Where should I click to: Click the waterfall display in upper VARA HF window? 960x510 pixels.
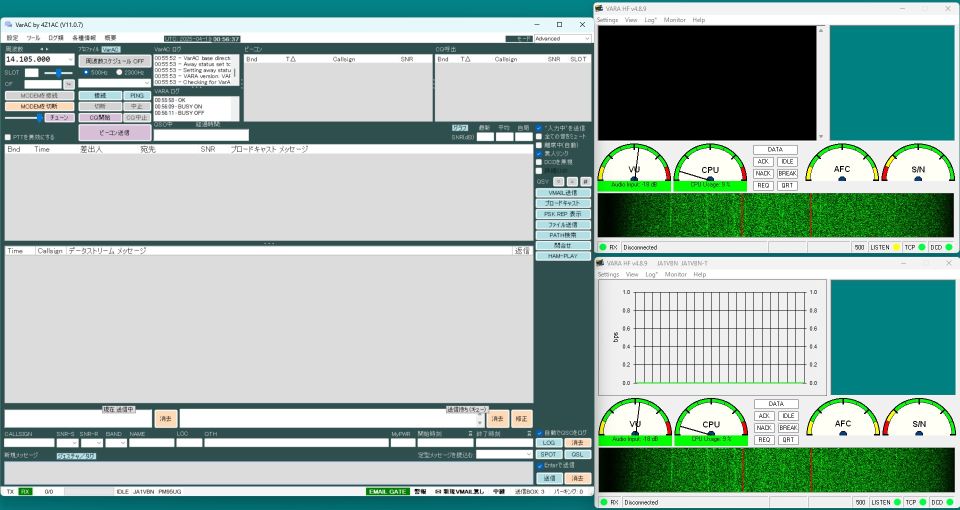coord(775,215)
